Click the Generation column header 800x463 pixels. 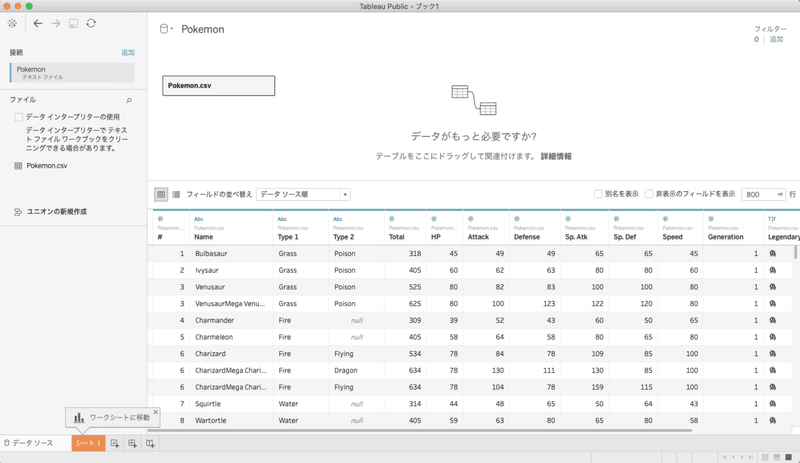pyautogui.click(x=726, y=237)
